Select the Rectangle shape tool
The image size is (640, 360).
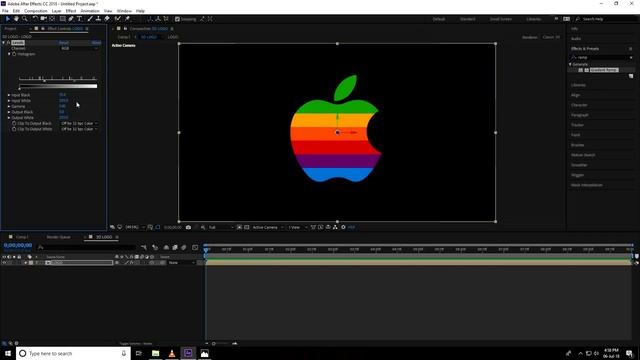coord(62,19)
